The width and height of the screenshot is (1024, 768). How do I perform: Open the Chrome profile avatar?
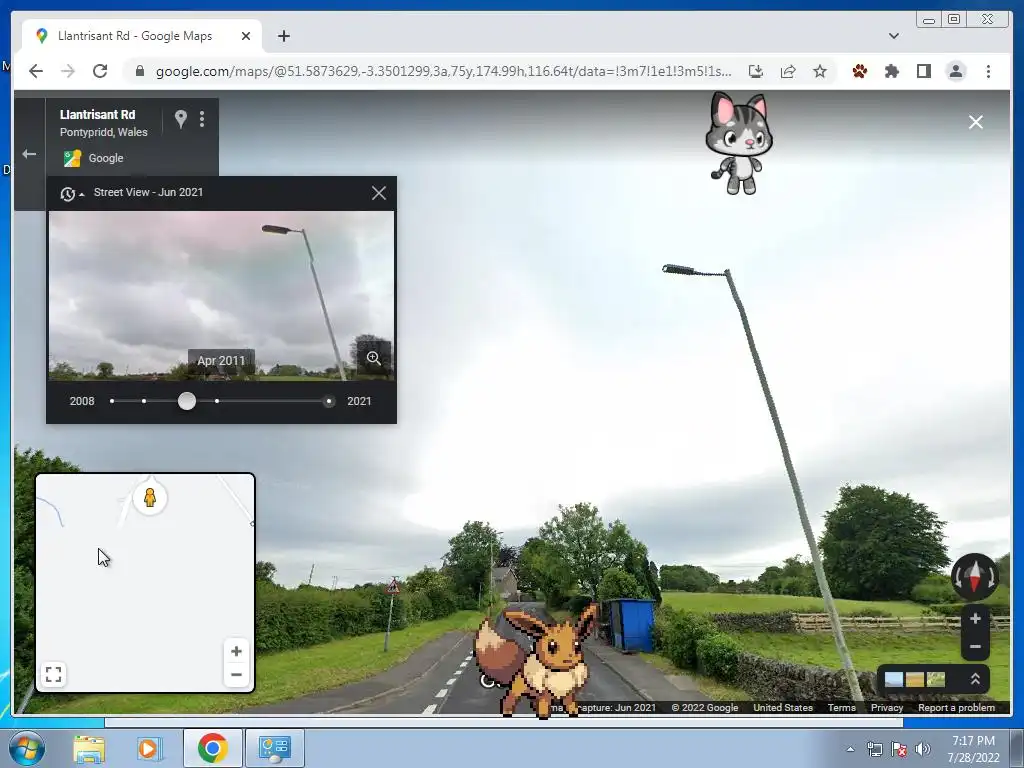point(955,71)
